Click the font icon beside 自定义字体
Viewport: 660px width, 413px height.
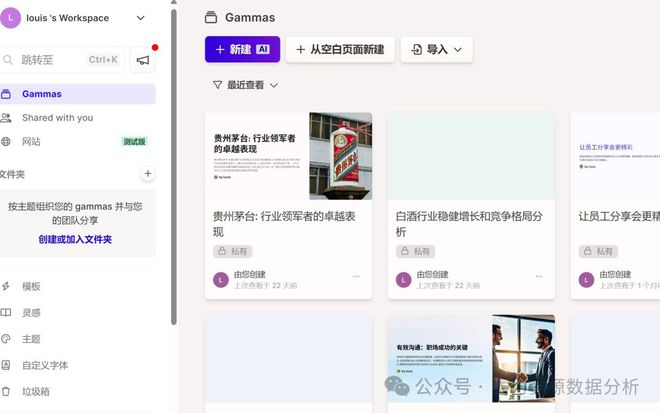click(x=5, y=365)
